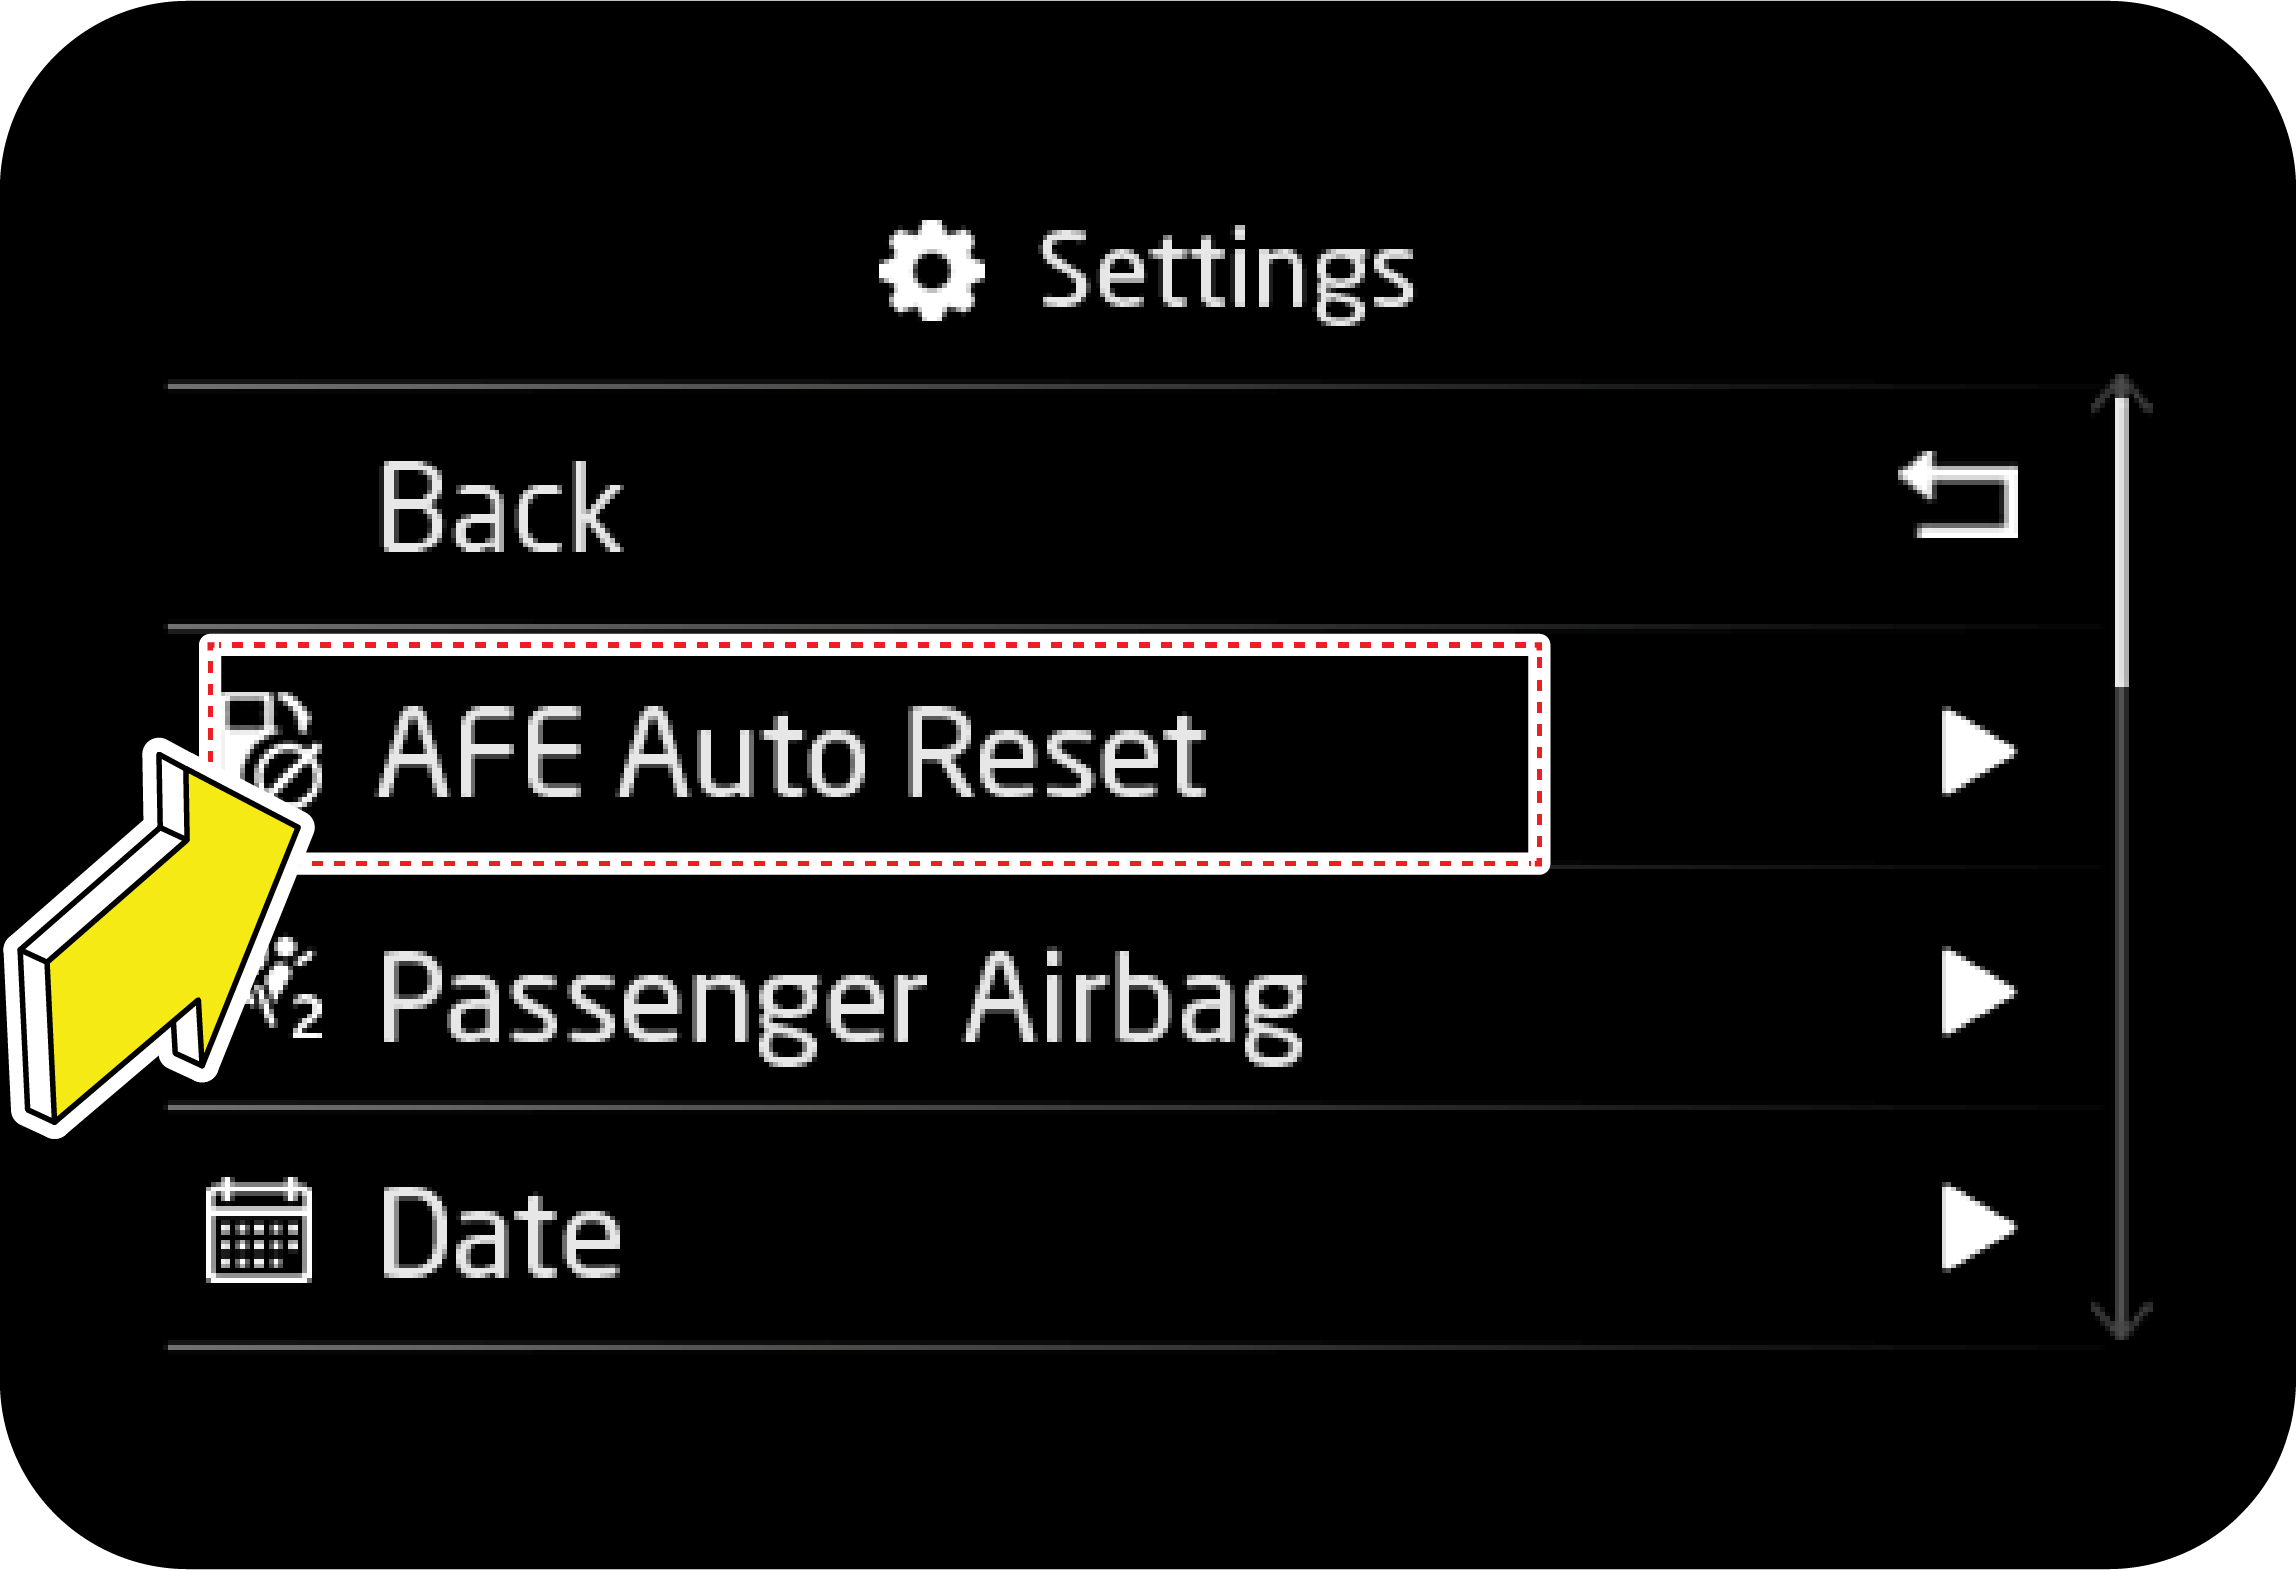This screenshot has width=2296, height=1570.
Task: Open the Date setting label
Action: (500, 1234)
